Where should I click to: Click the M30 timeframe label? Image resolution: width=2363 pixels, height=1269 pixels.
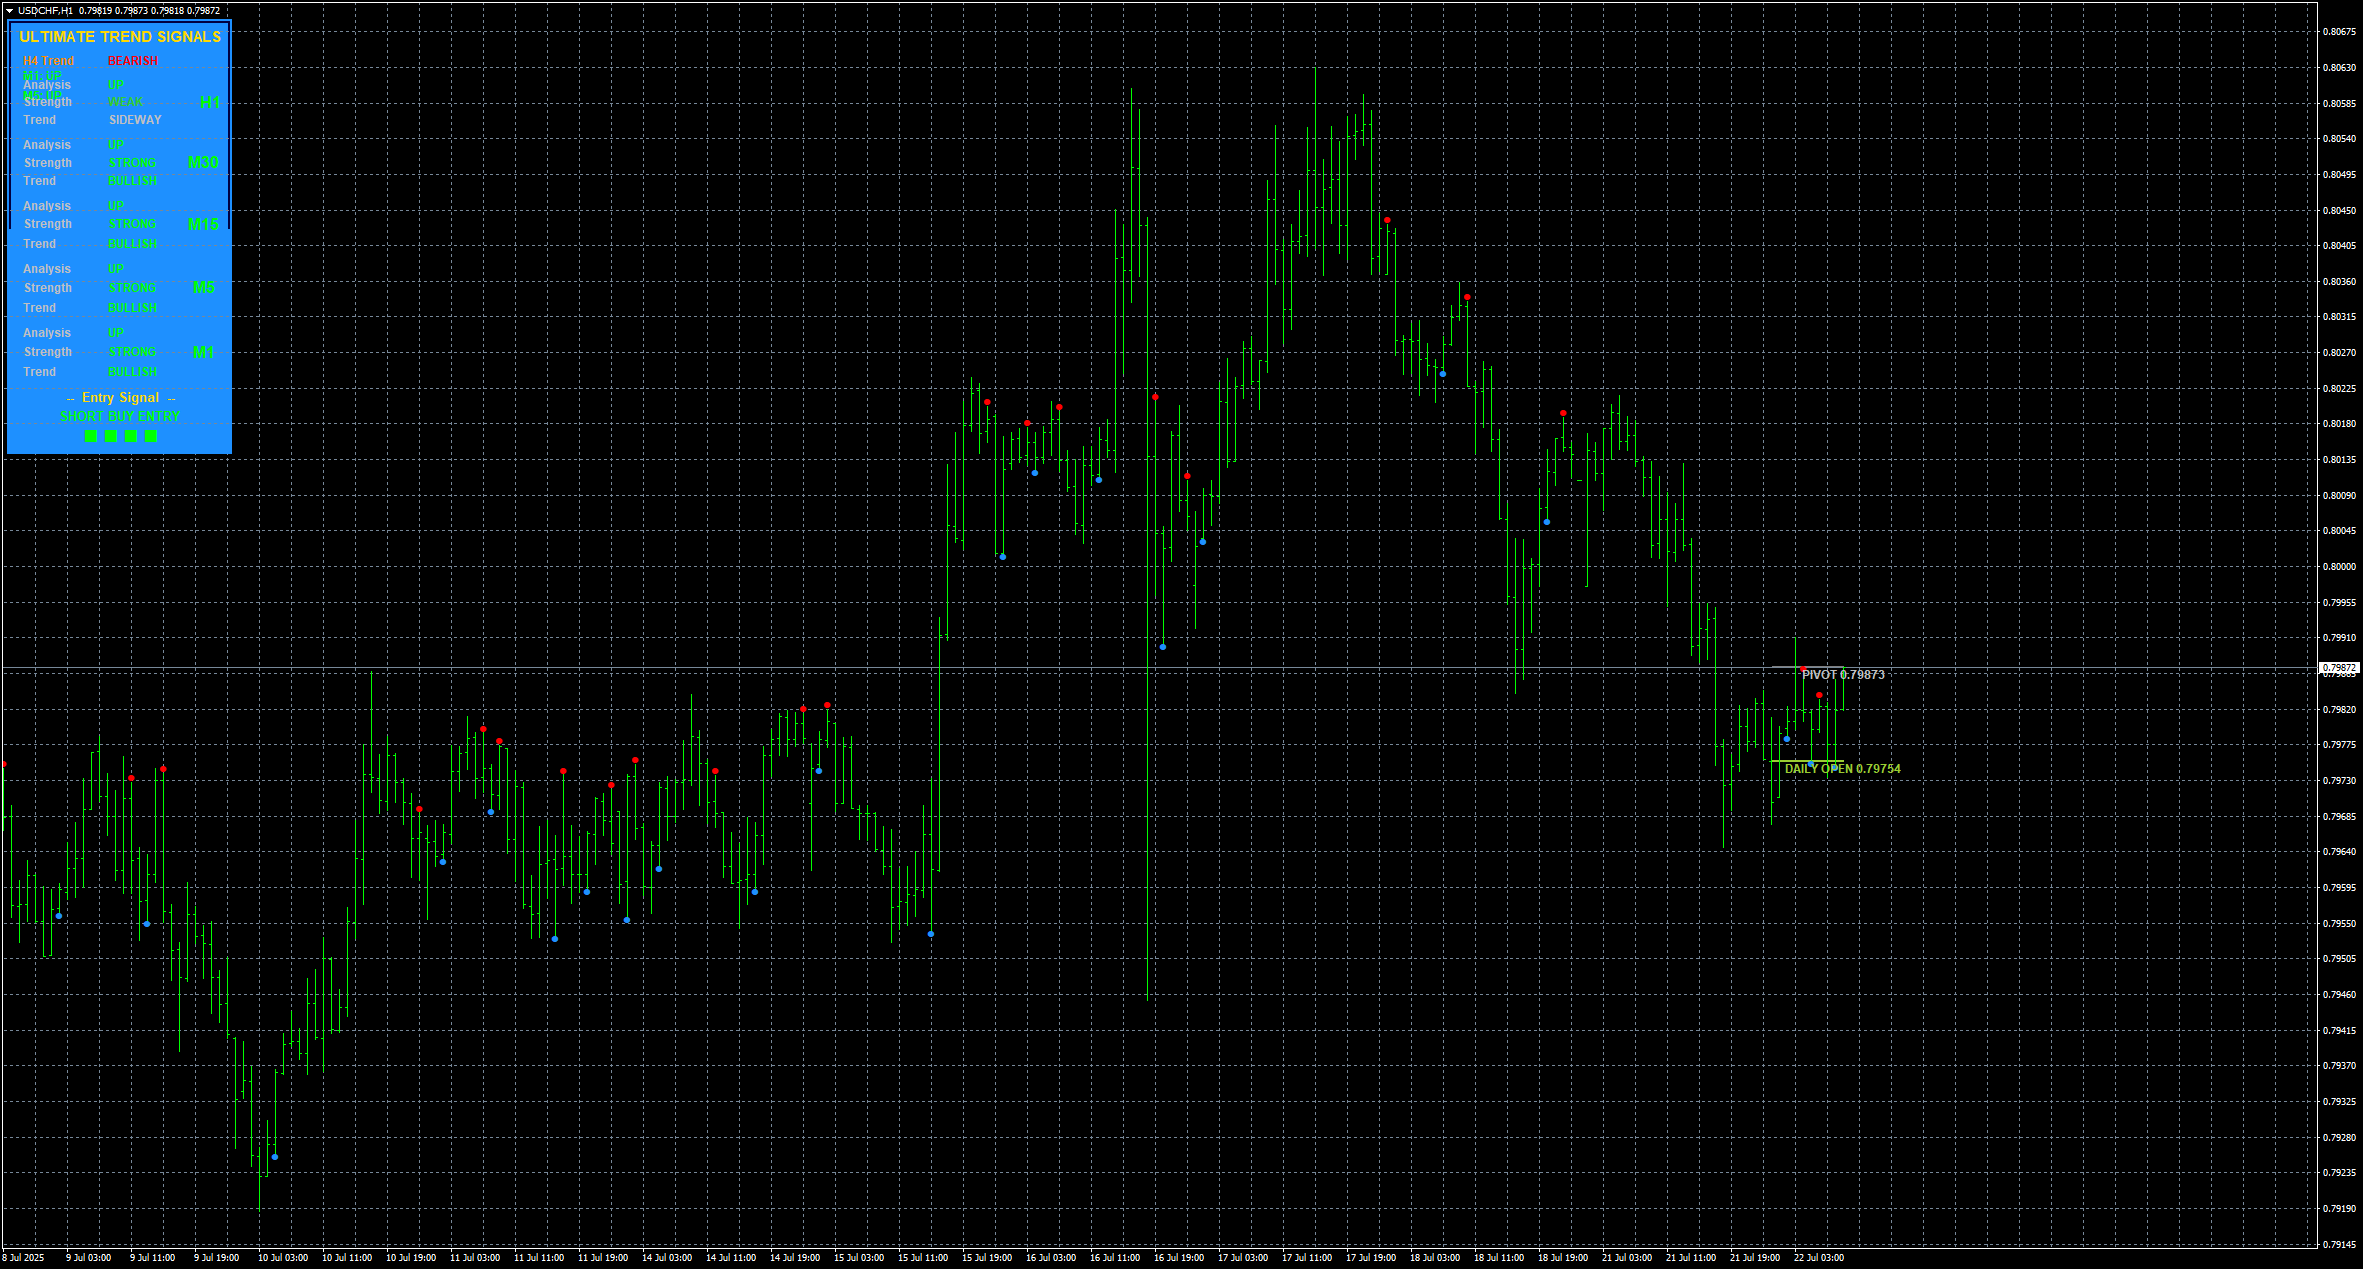pyautogui.click(x=203, y=162)
